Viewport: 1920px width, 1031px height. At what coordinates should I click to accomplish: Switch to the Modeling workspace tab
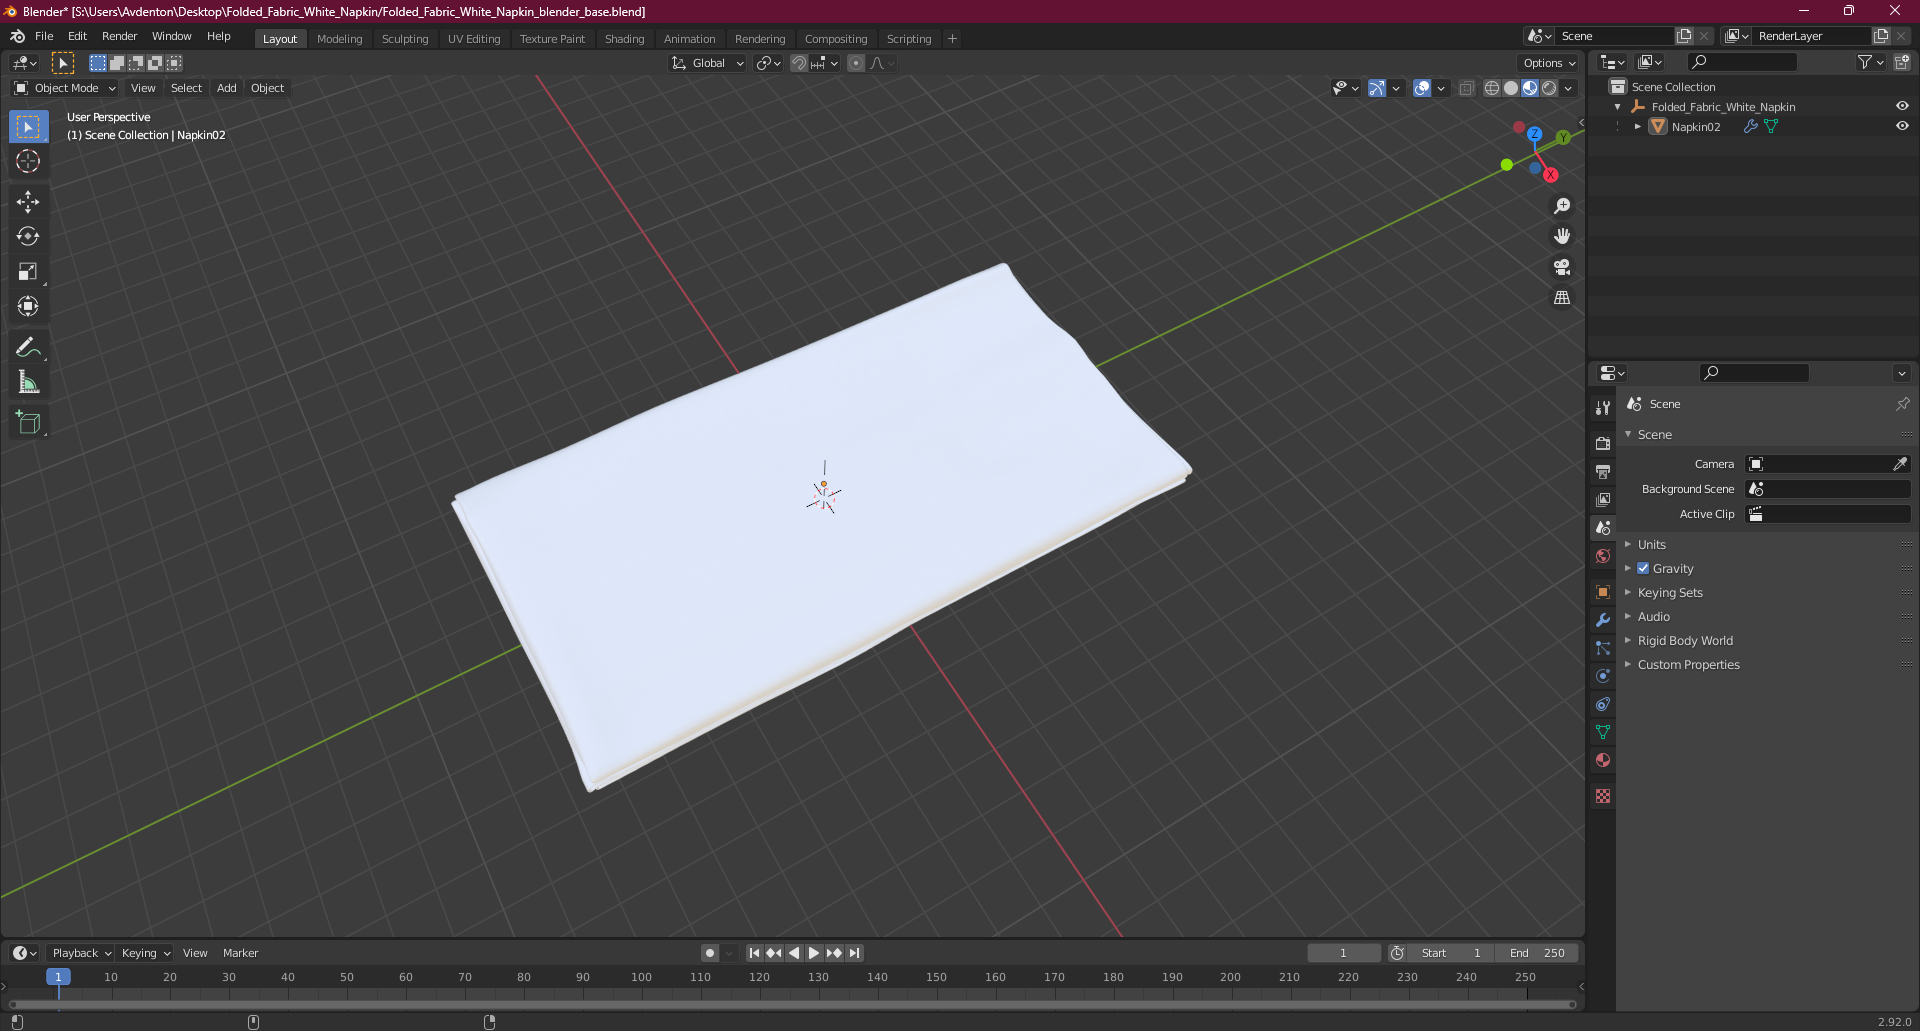coord(340,39)
